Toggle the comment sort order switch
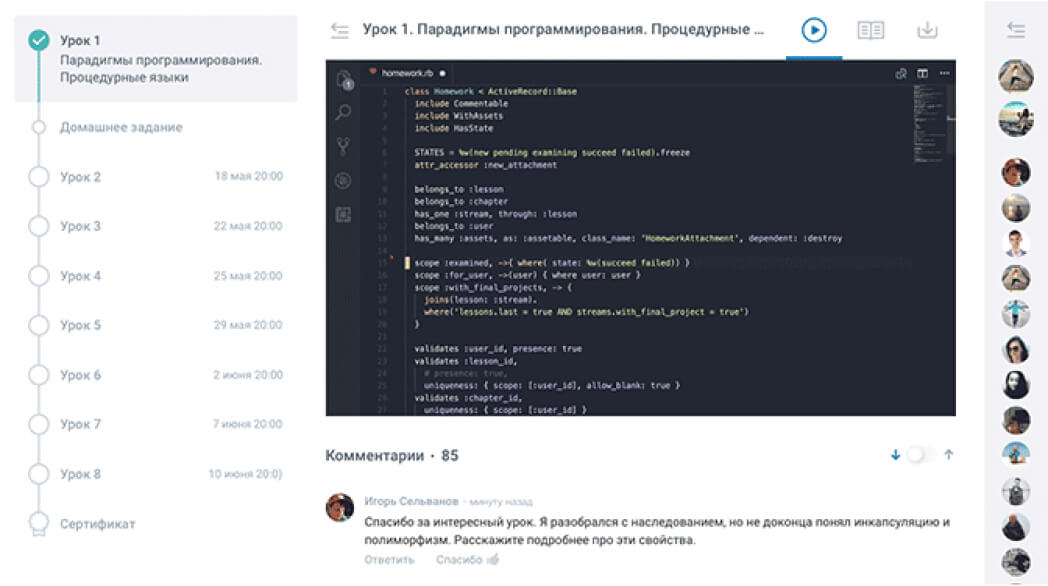The height and width of the screenshot is (586, 1048). [922, 455]
